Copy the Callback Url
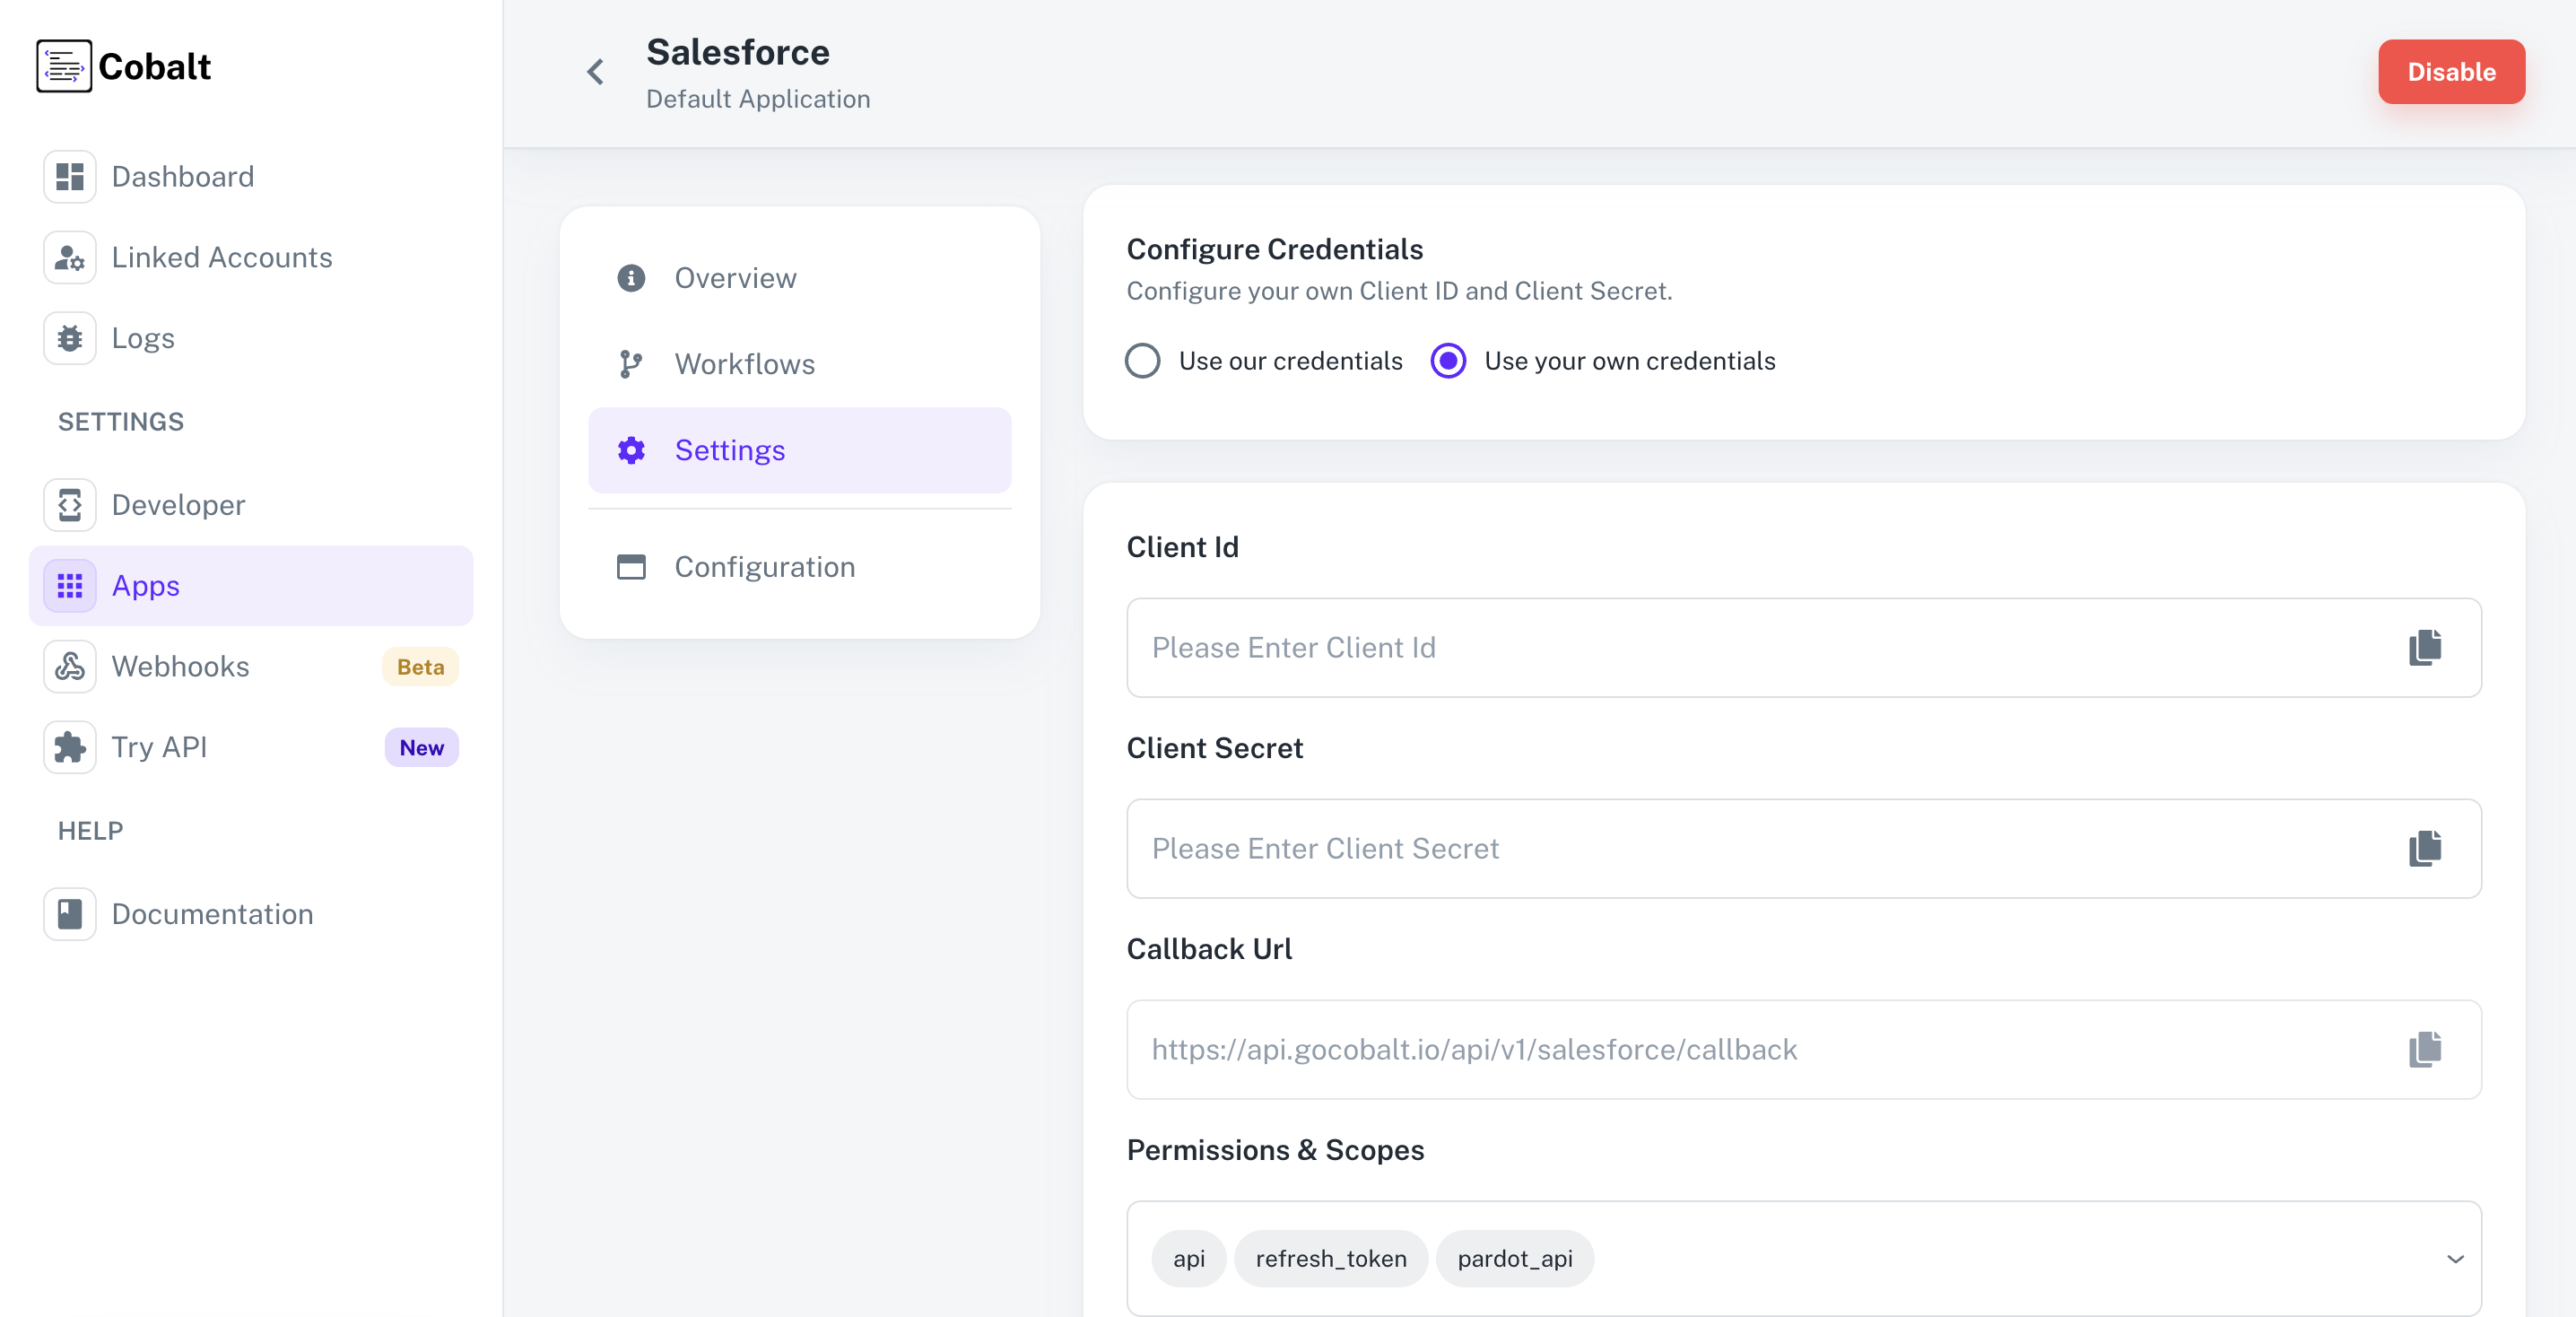The width and height of the screenshot is (2576, 1317). click(x=2424, y=1049)
